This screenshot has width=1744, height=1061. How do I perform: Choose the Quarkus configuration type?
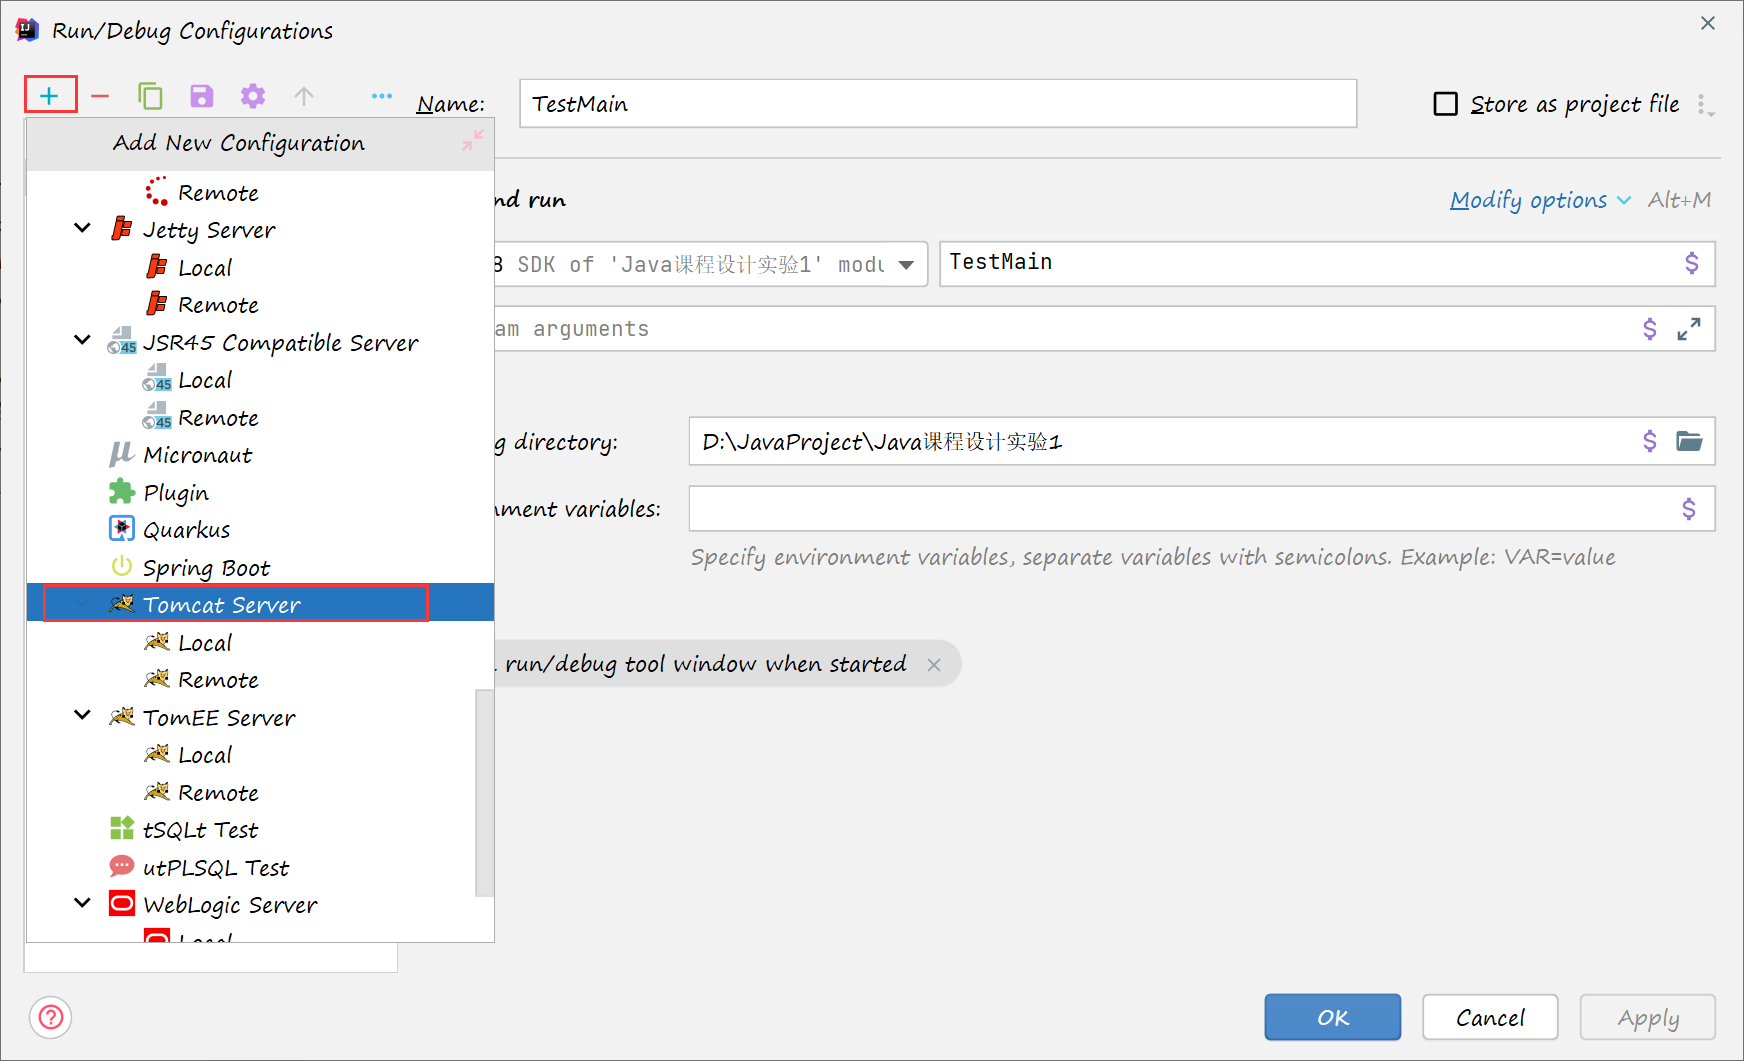tap(260, 530)
